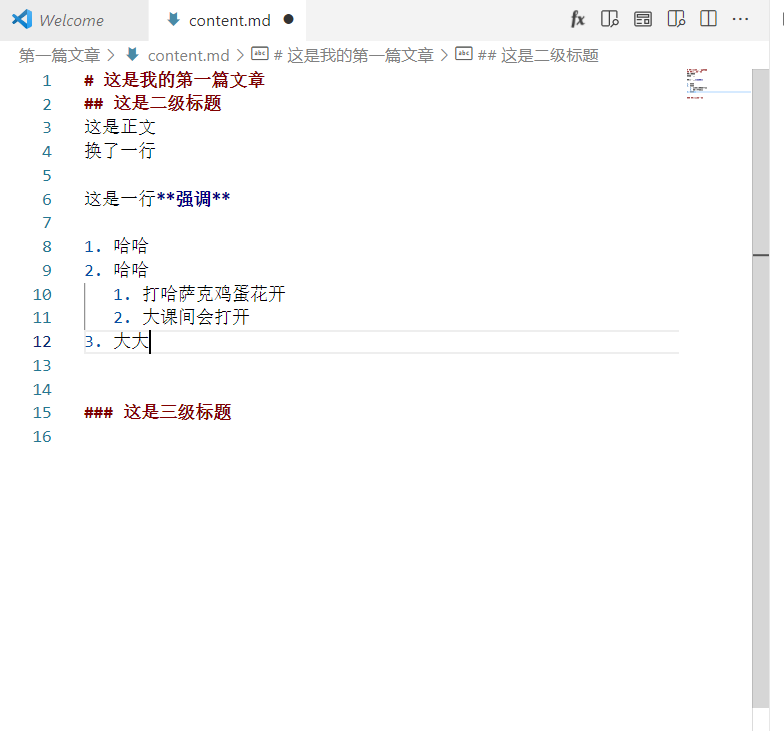
Task: Click line number 15 in the gutter
Action: pyautogui.click(x=41, y=413)
